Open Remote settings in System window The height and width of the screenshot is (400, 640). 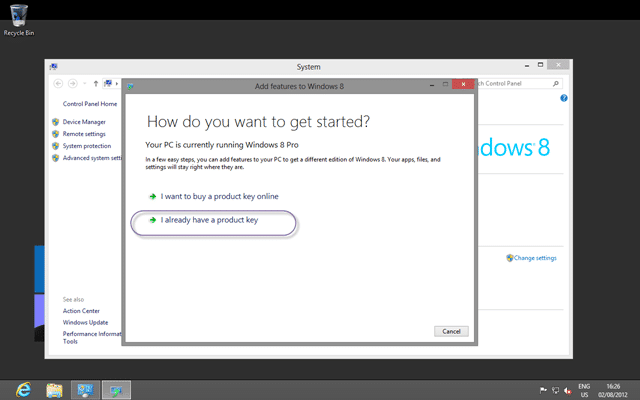pyautogui.click(x=84, y=134)
